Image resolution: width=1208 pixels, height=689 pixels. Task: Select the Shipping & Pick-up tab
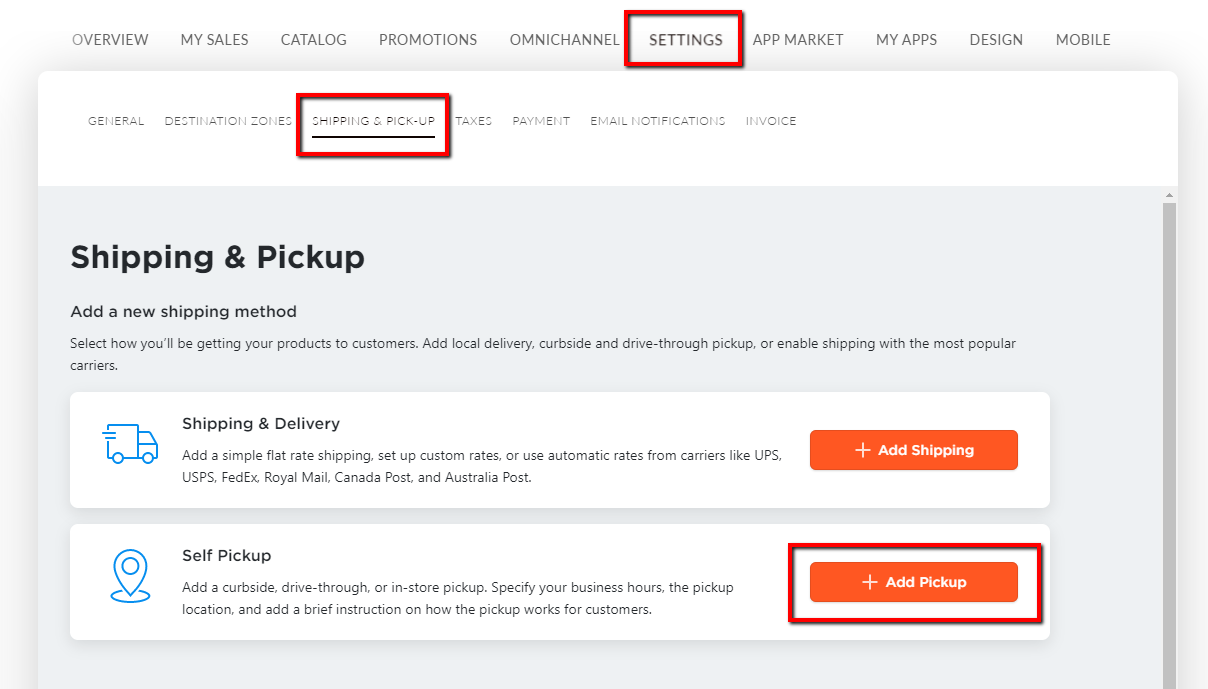tap(373, 121)
